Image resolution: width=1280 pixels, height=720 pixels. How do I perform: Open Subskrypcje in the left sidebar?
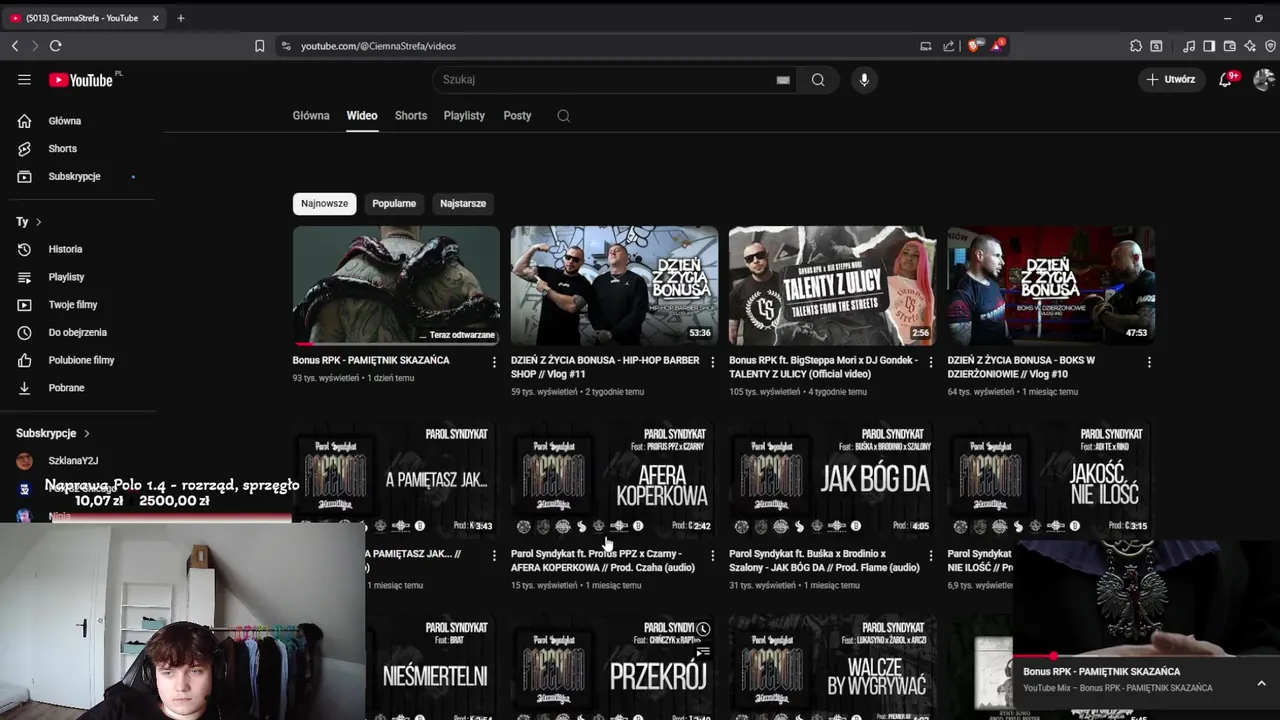74,177
